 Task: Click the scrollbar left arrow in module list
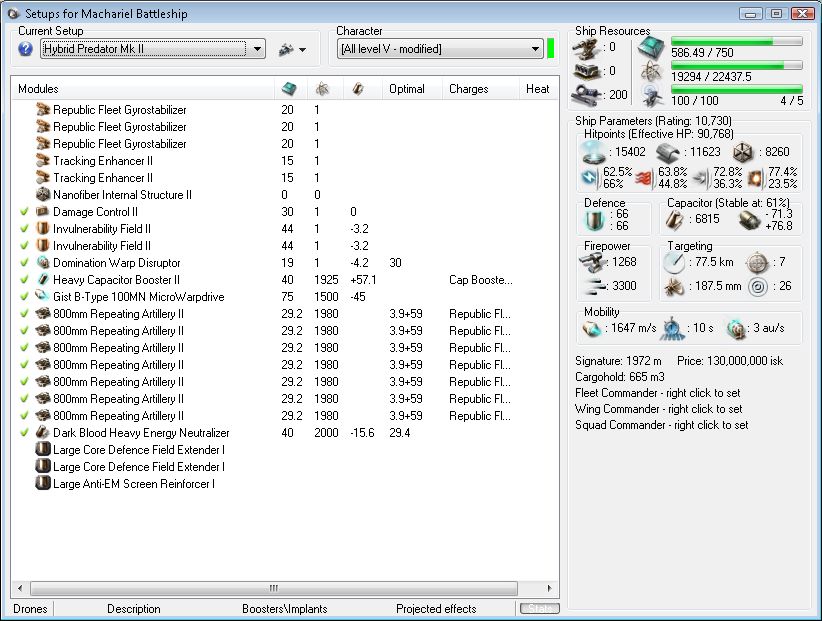tap(20, 589)
